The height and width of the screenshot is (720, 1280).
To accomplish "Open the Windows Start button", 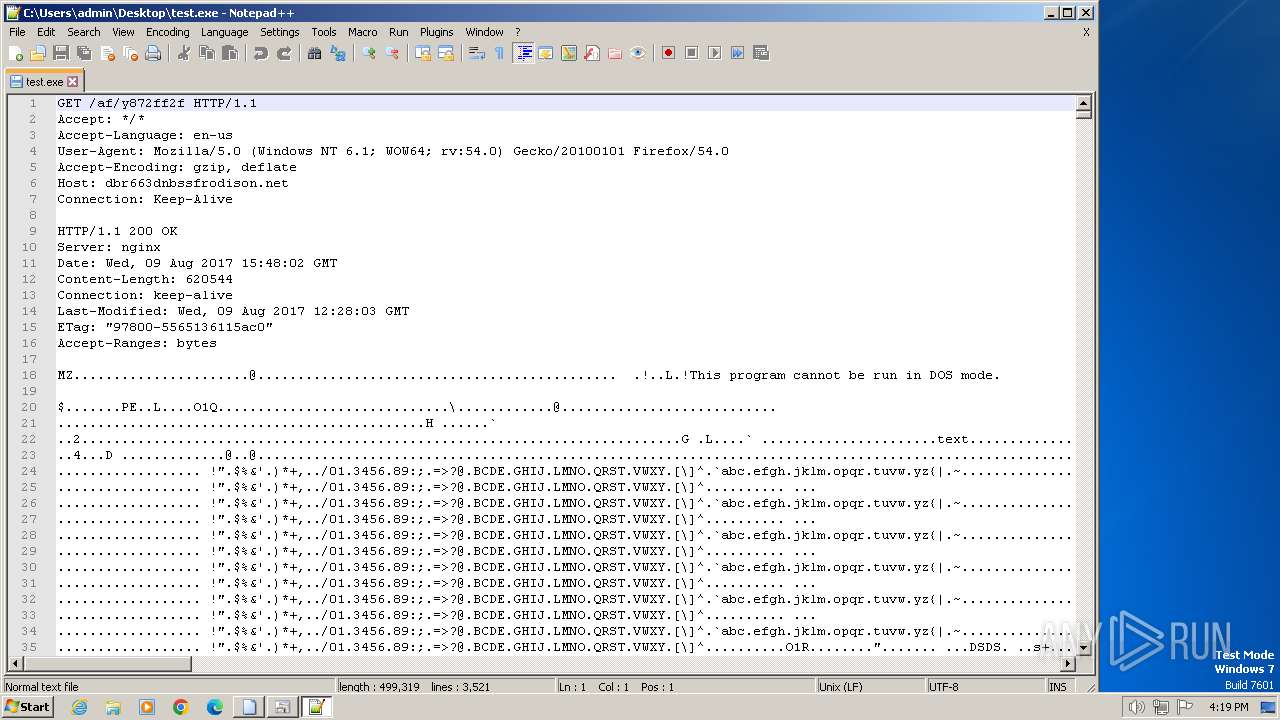I will (27, 707).
